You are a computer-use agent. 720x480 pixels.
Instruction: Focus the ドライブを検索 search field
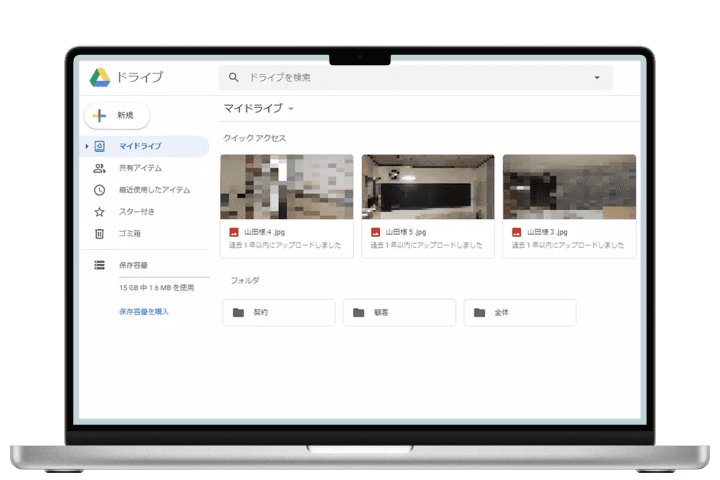tap(415, 77)
